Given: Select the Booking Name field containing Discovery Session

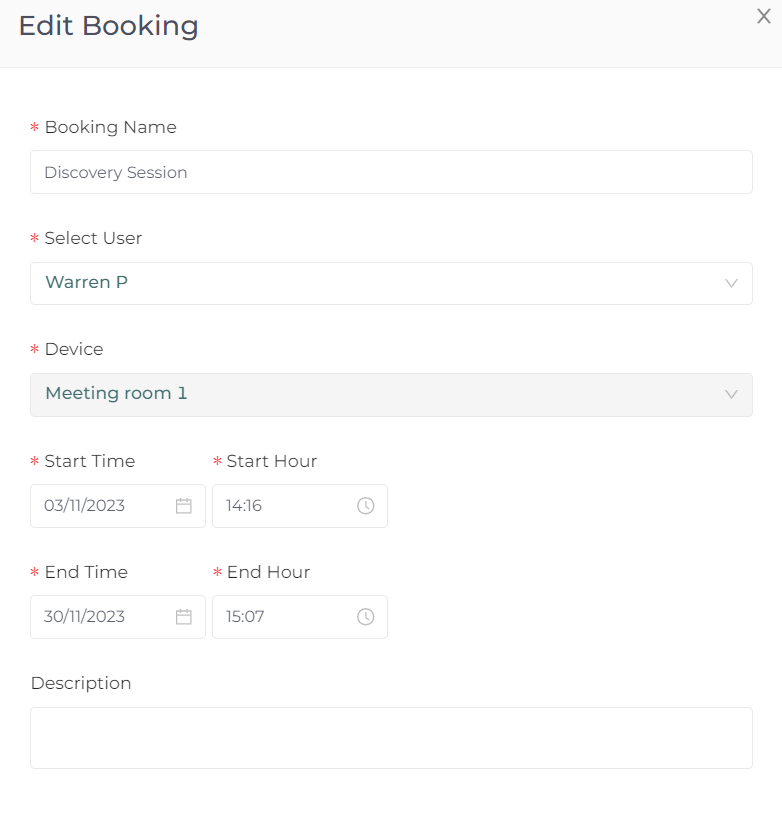Looking at the screenshot, I should pos(390,172).
